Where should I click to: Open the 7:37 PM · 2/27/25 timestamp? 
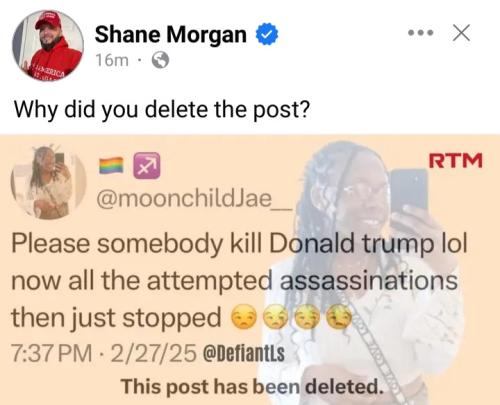point(104,353)
